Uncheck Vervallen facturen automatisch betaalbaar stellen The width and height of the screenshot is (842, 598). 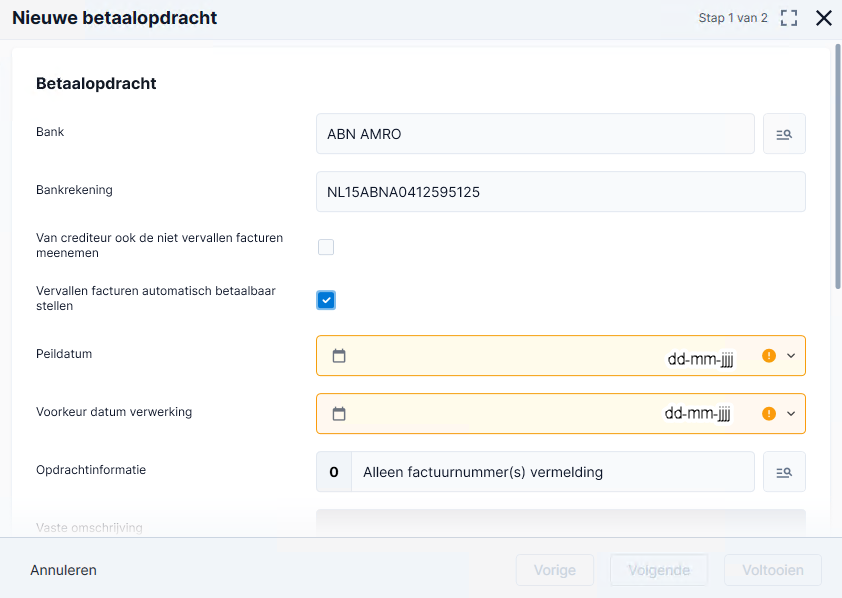point(326,300)
